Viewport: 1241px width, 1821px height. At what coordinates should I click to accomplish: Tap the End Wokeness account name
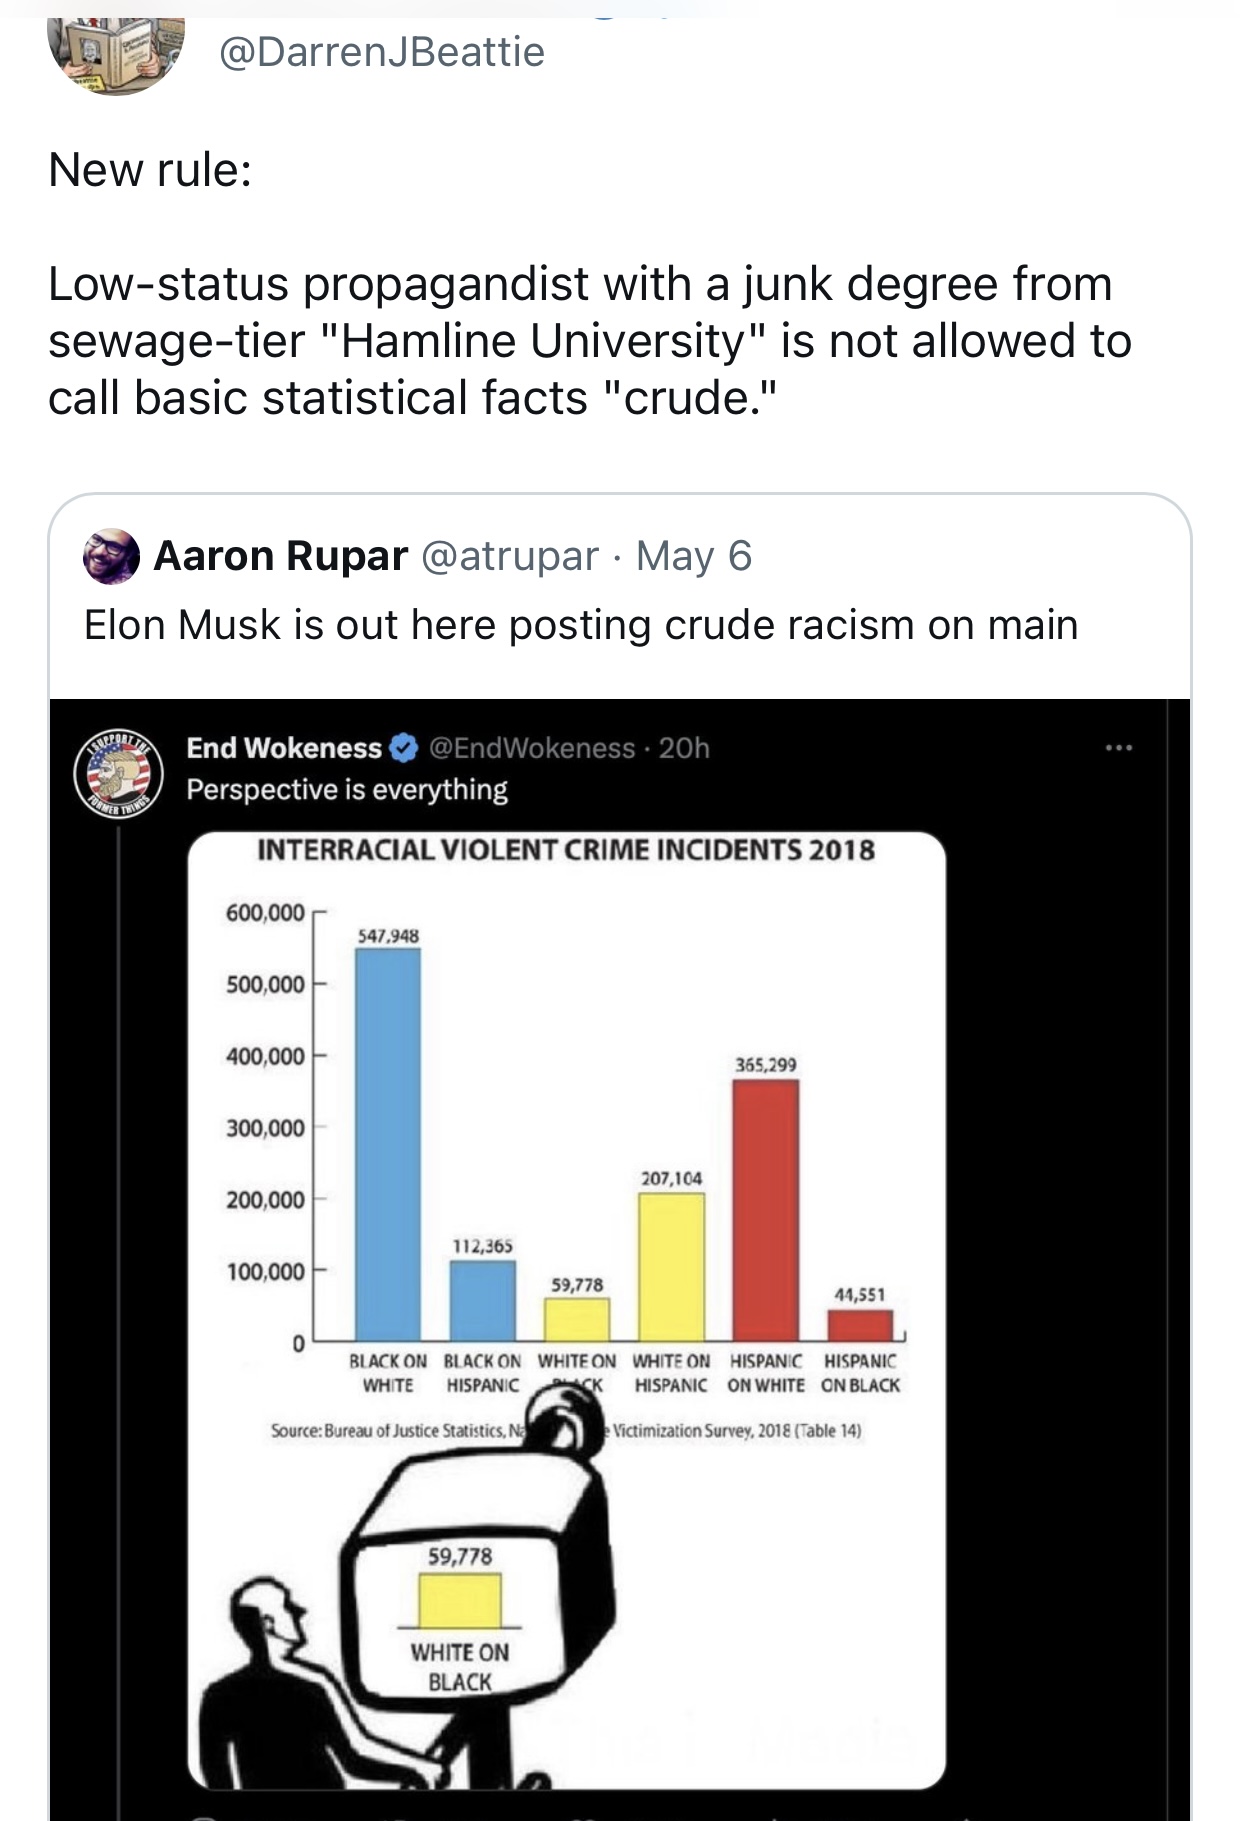point(284,748)
